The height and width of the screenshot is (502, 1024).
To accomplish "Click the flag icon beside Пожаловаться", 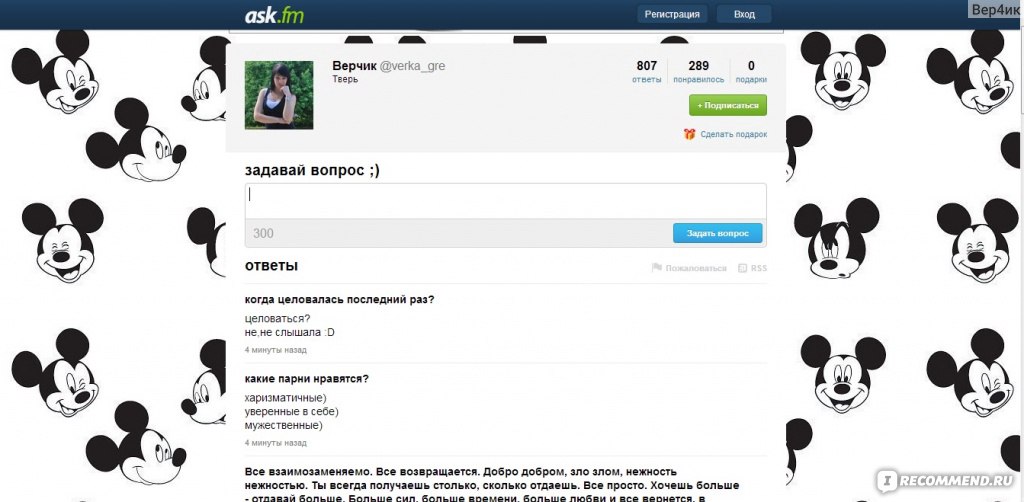I will pyautogui.click(x=657, y=268).
